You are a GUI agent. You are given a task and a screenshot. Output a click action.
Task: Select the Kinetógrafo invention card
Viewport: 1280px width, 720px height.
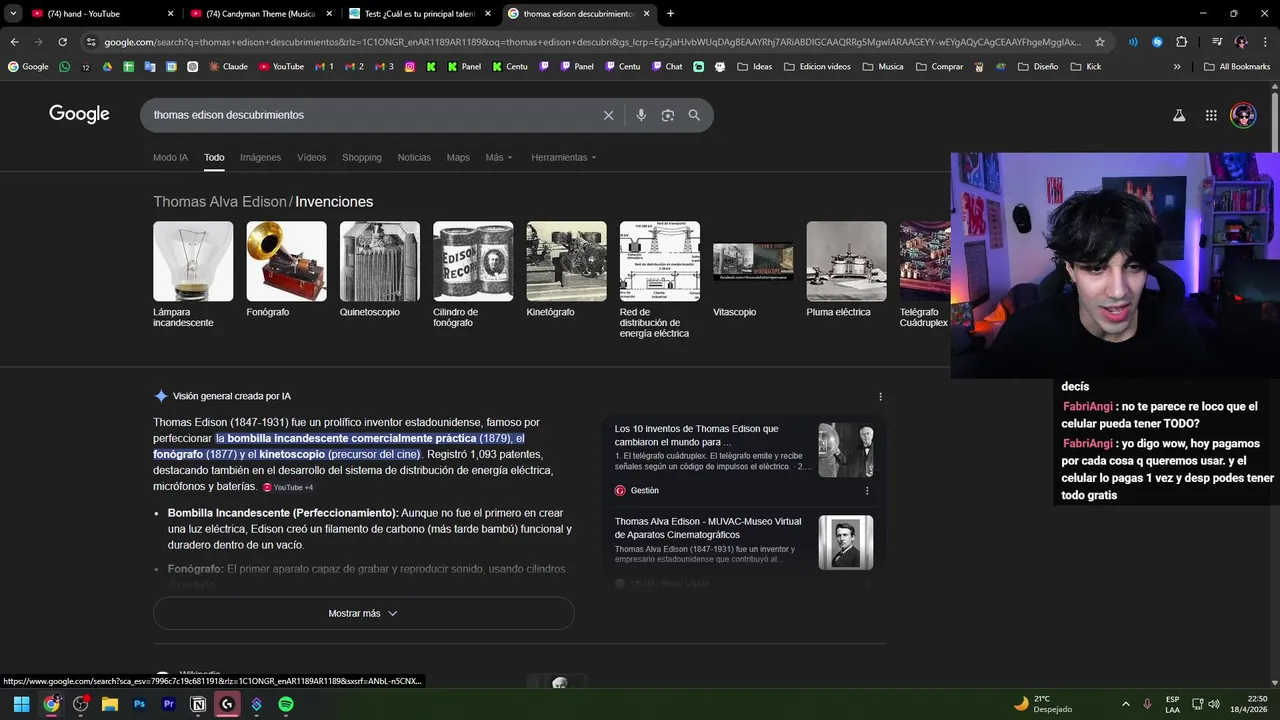[566, 270]
